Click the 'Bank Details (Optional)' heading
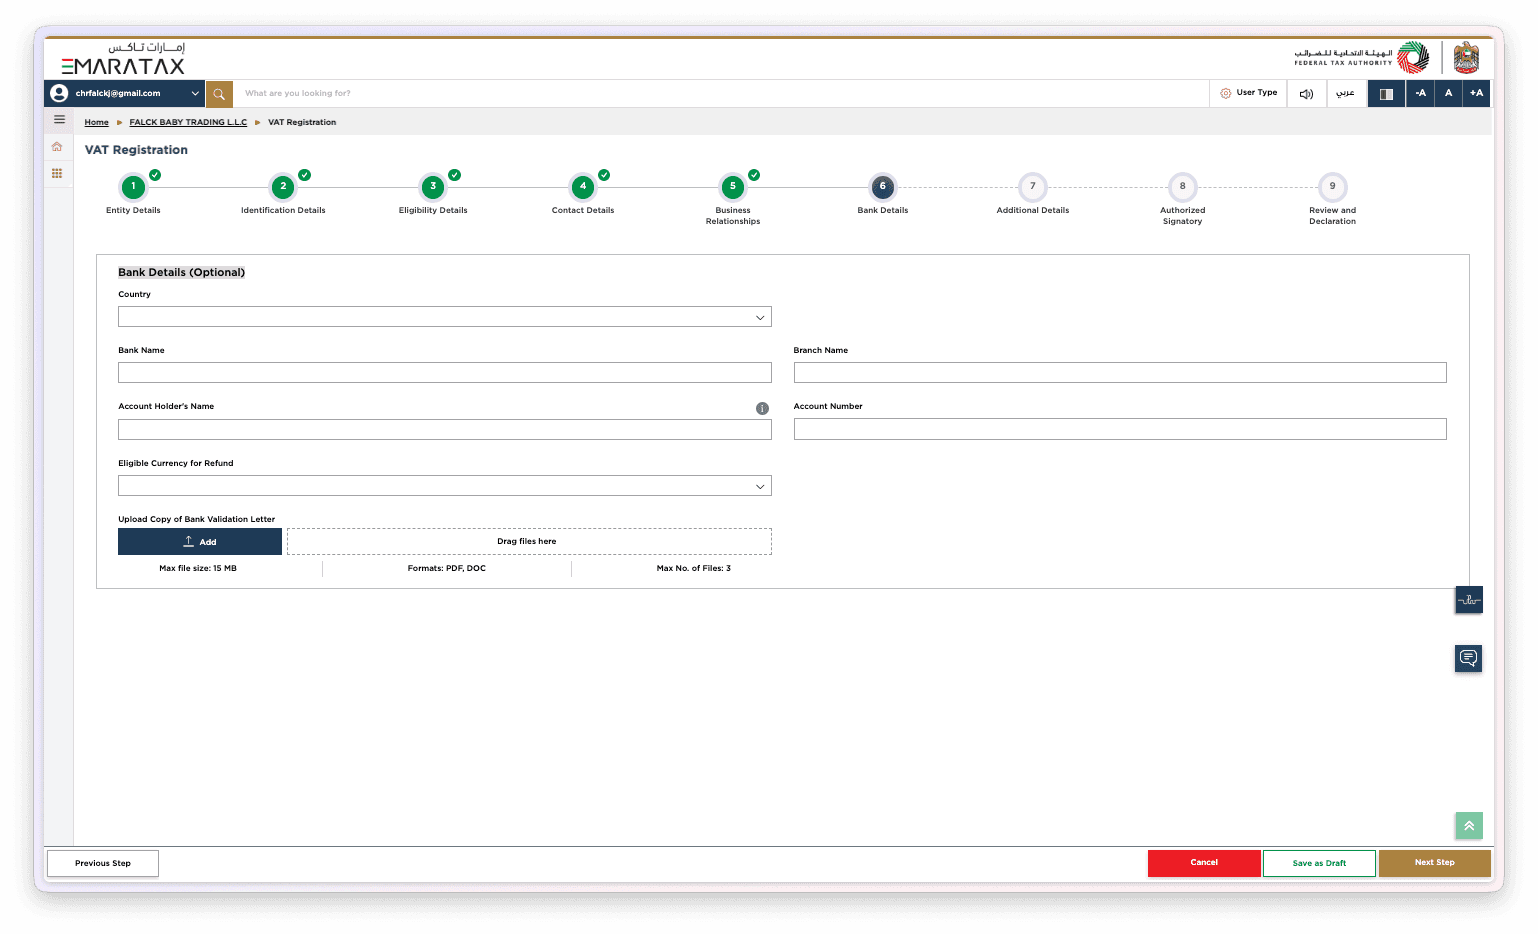 pos(181,272)
